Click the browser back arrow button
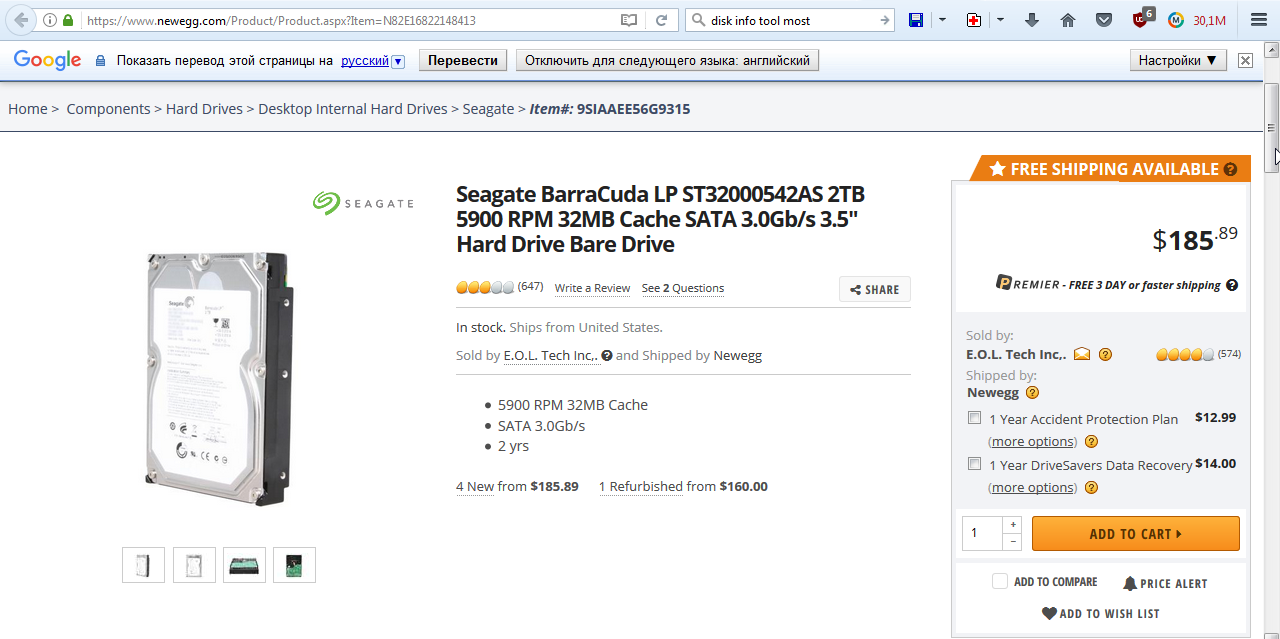 pyautogui.click(x=21, y=20)
